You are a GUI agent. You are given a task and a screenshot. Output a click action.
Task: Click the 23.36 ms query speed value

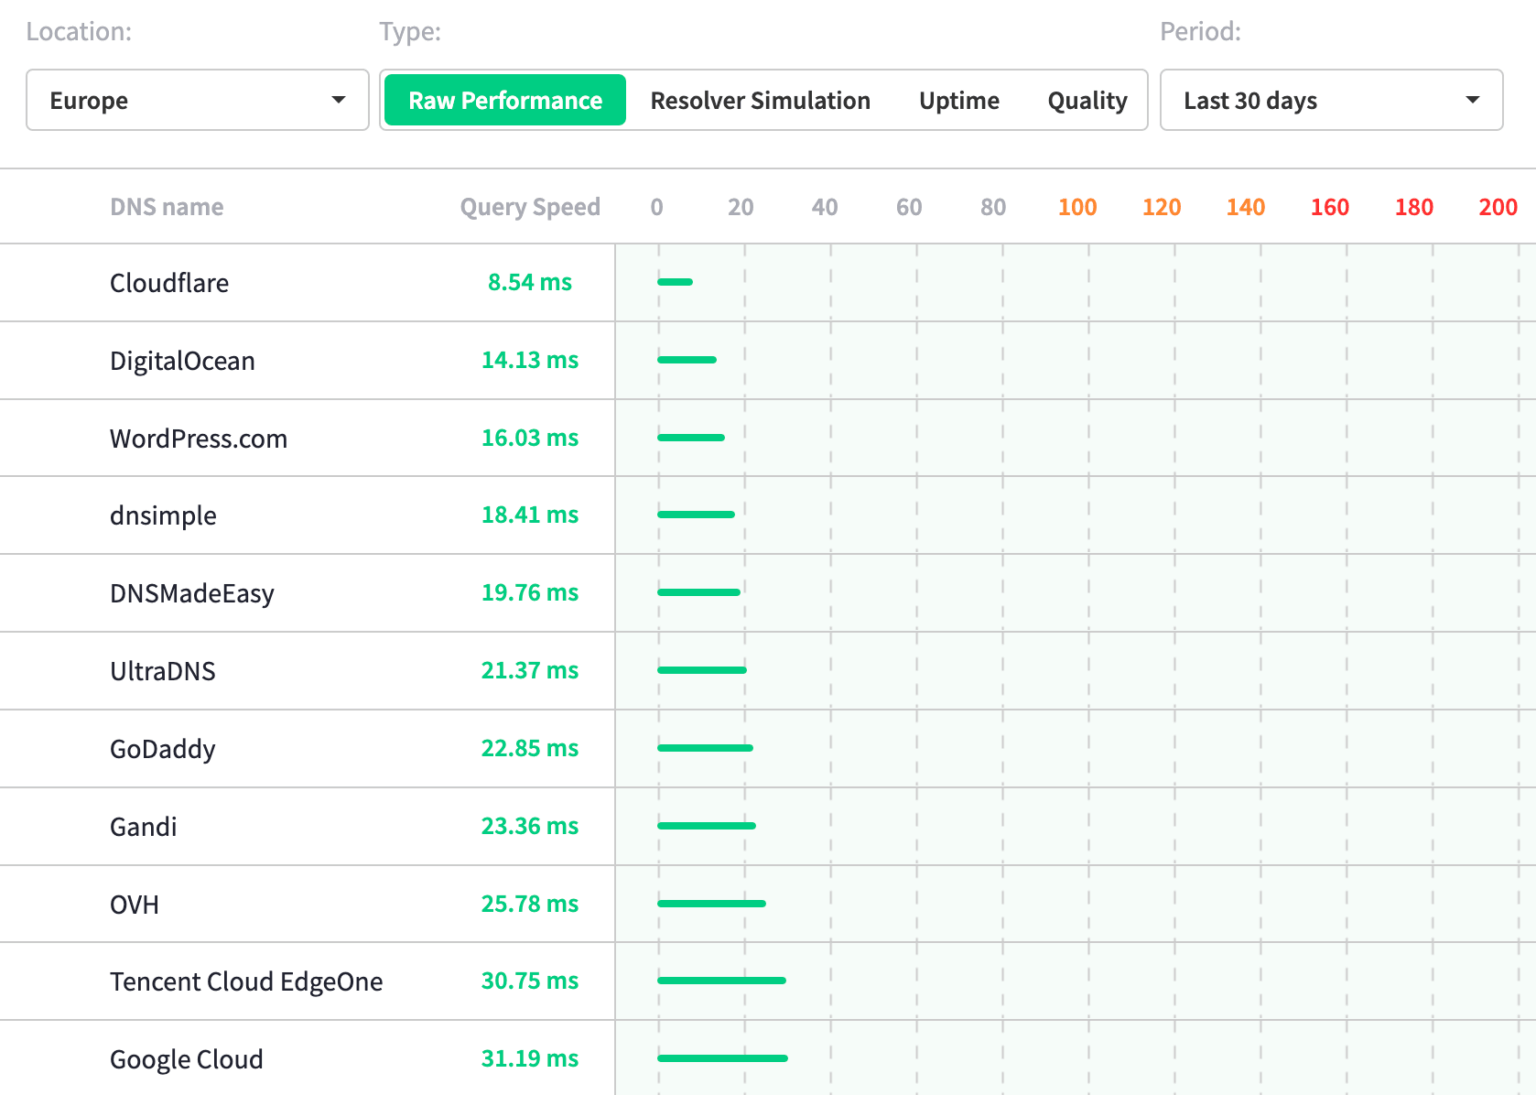tap(530, 826)
